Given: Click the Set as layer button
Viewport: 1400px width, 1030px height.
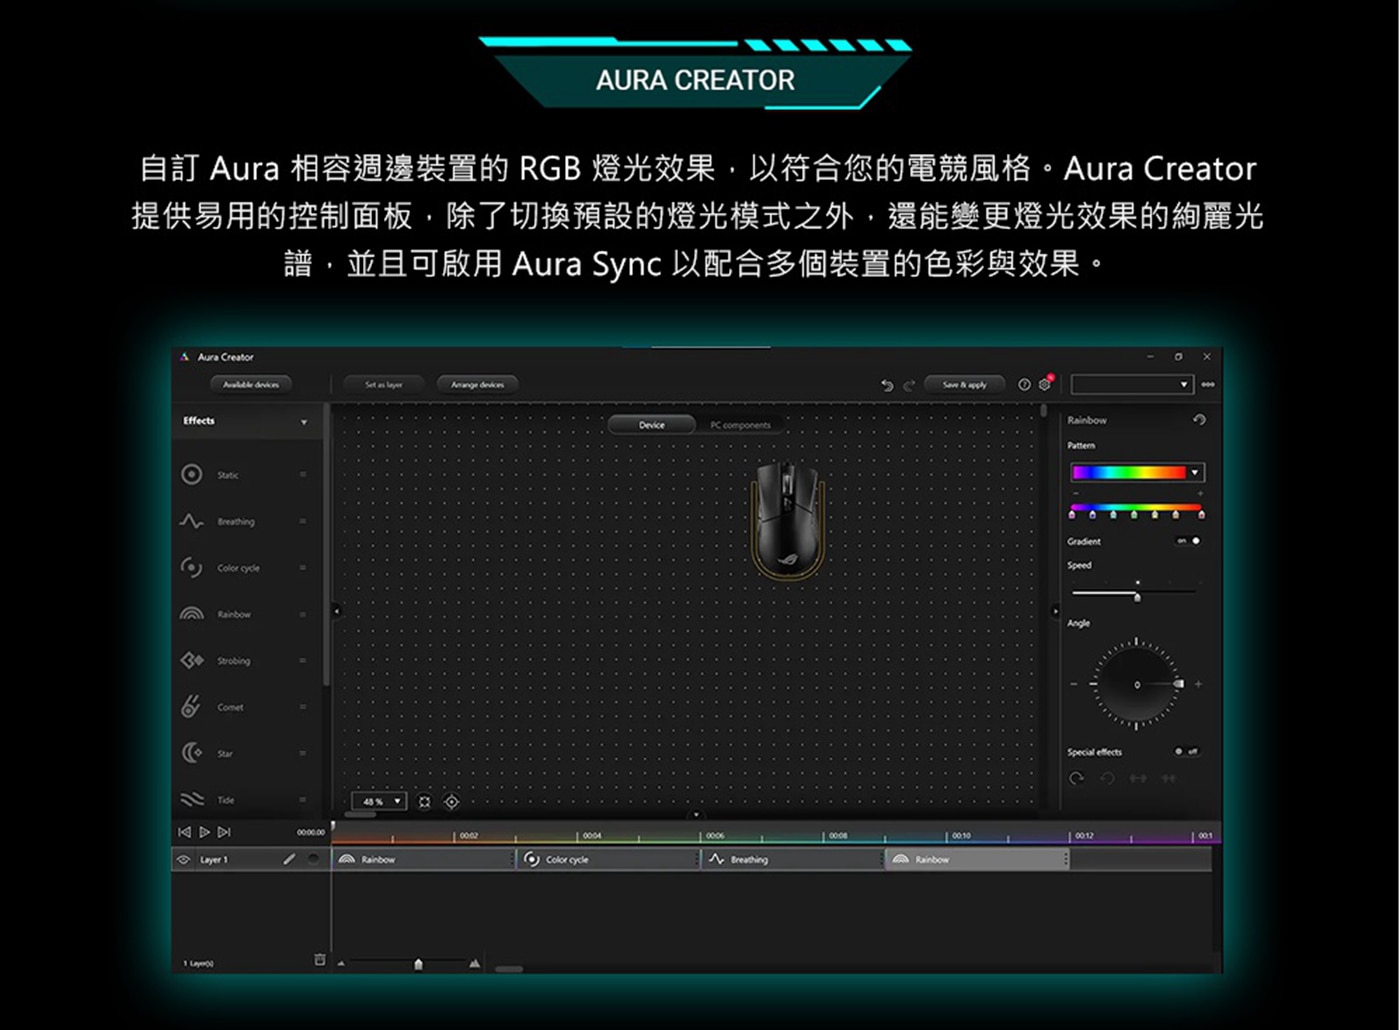Looking at the screenshot, I should coord(383,384).
